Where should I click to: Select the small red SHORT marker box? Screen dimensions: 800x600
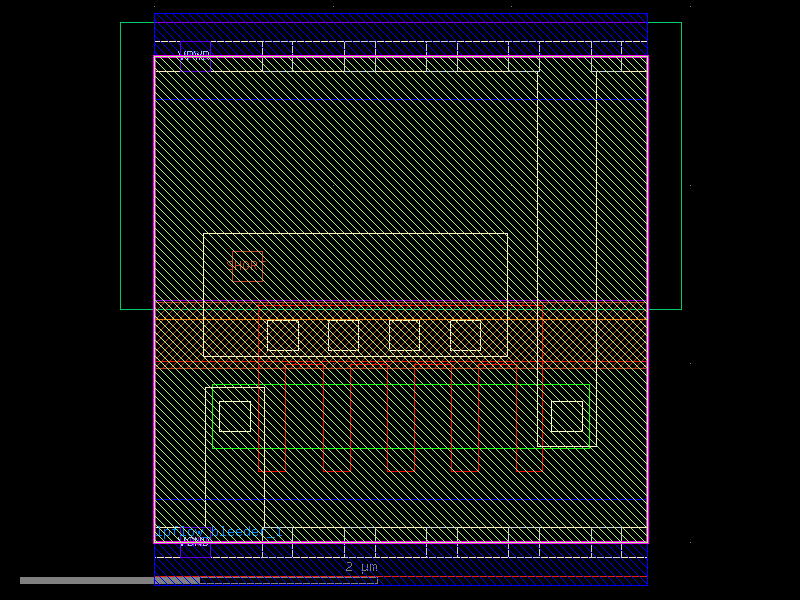(x=247, y=266)
